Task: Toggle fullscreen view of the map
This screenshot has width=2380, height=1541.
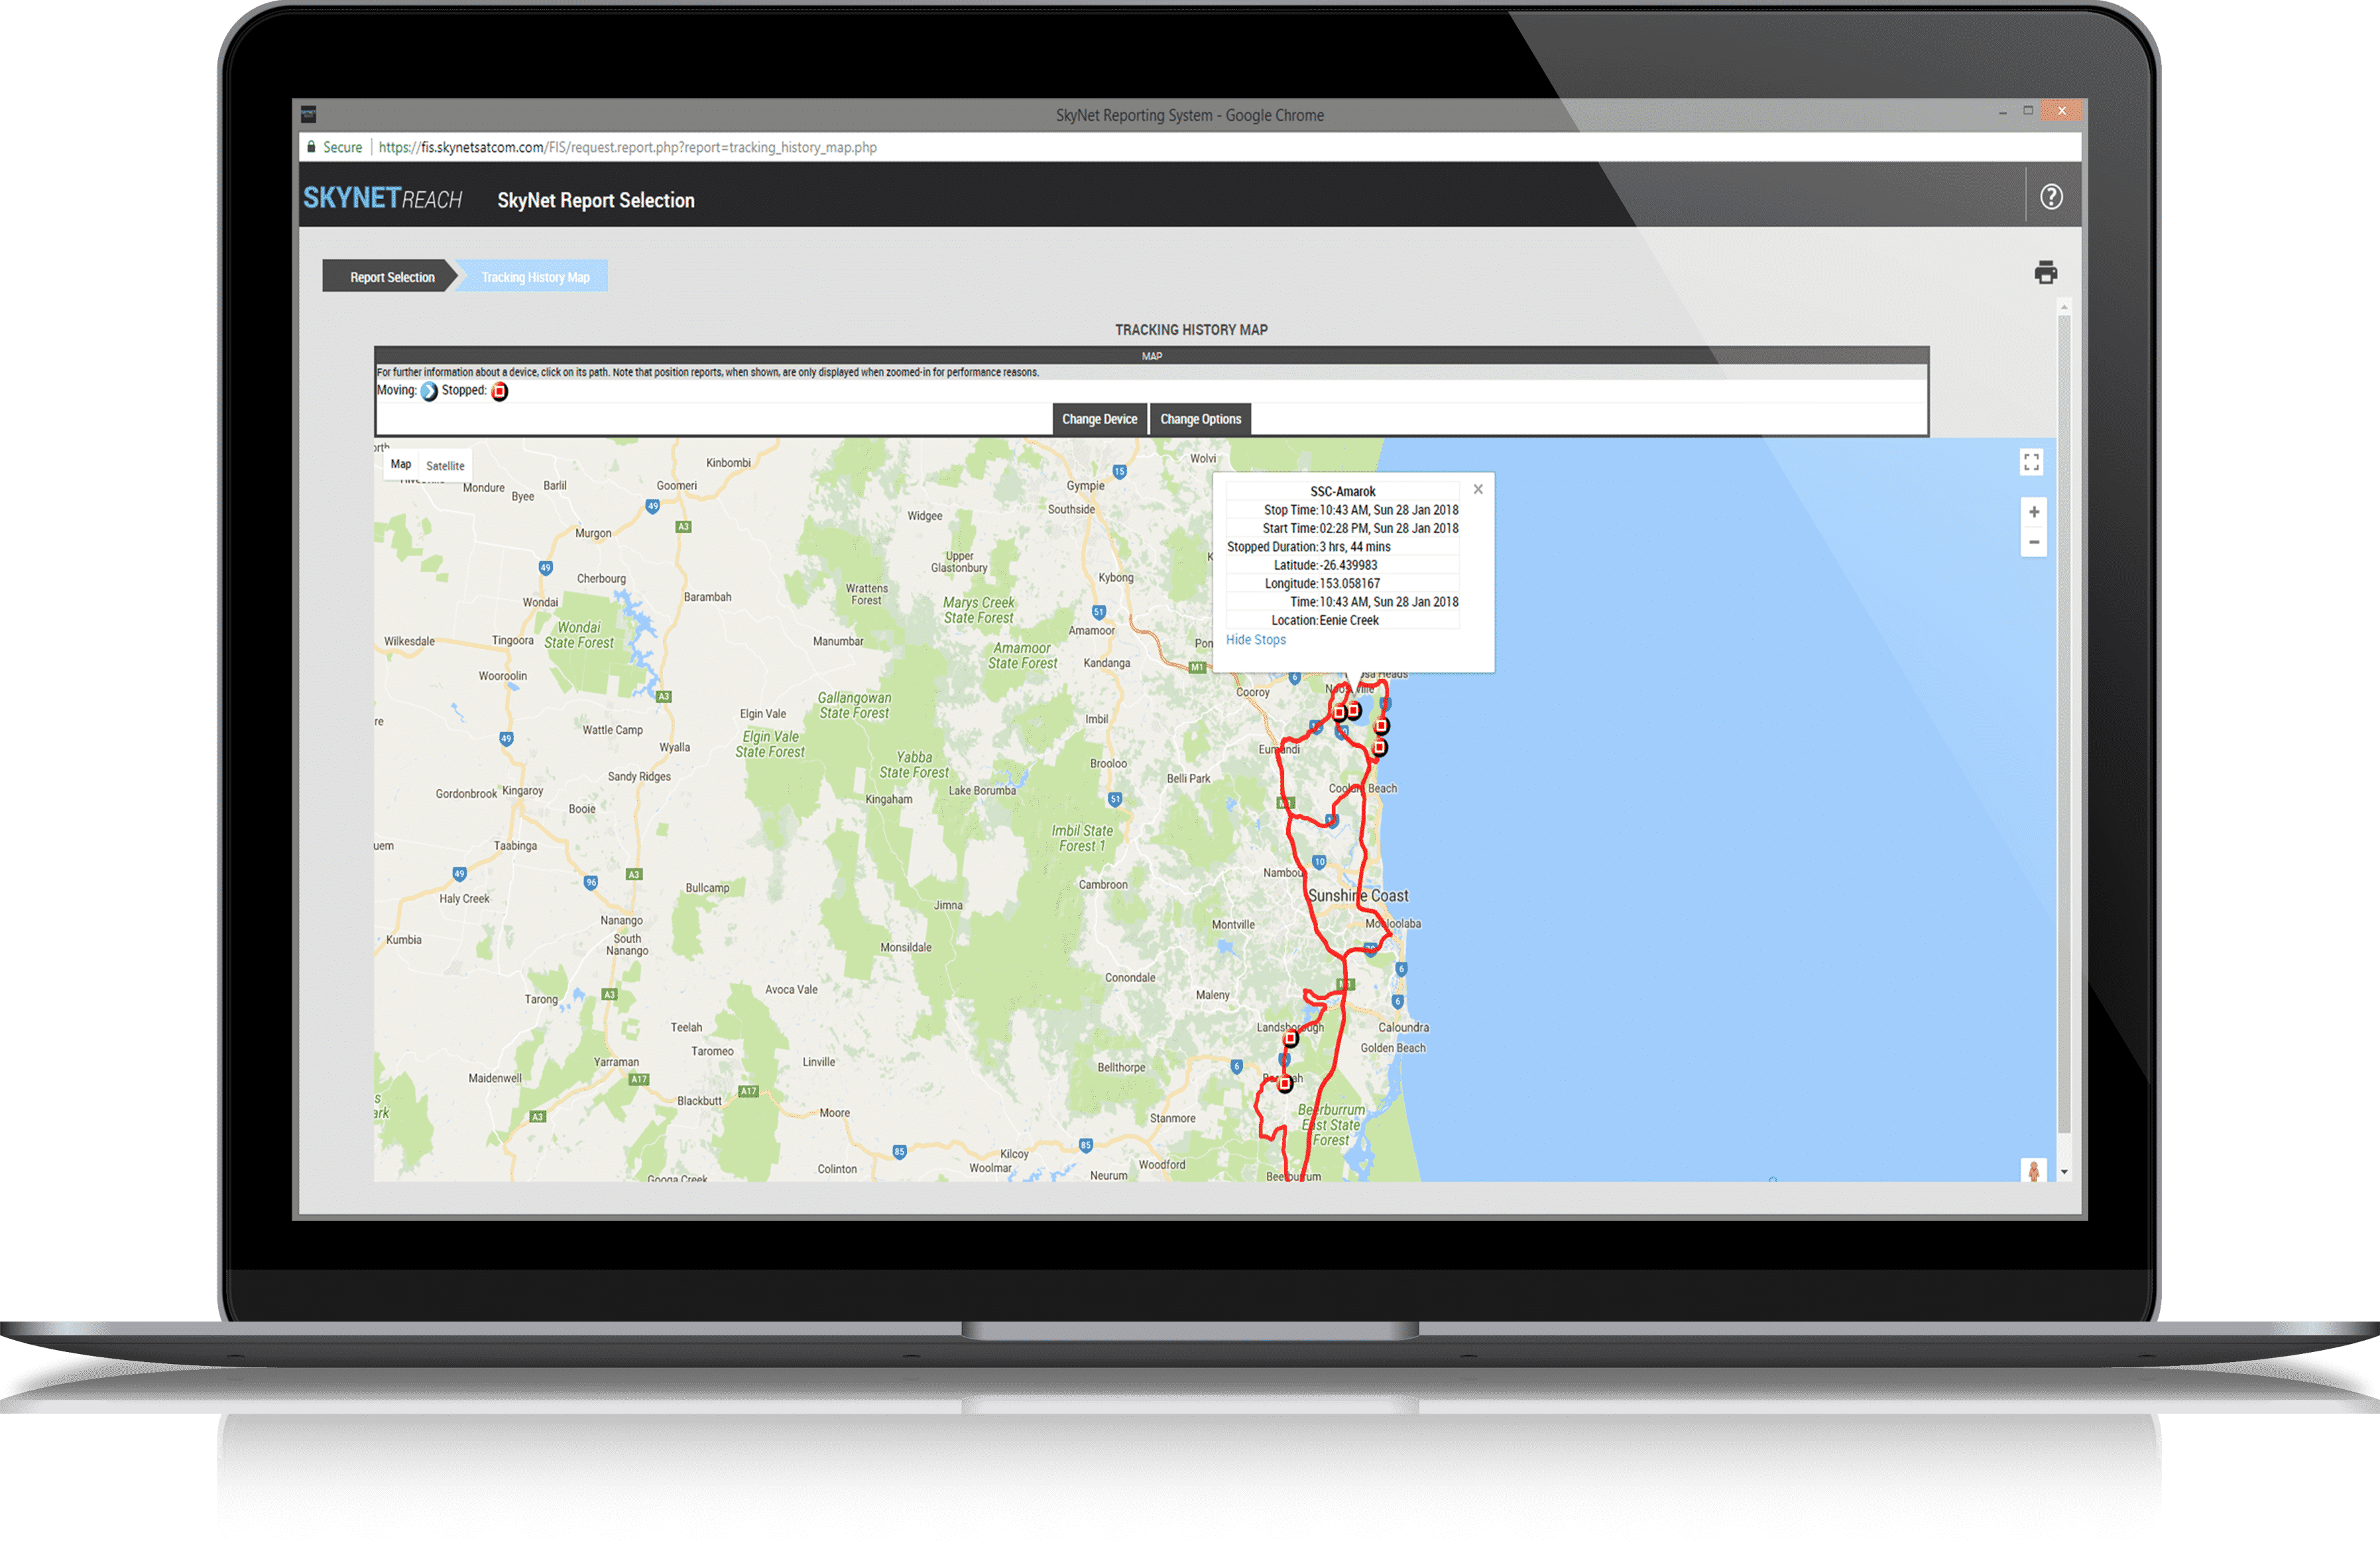Action: click(x=2031, y=462)
